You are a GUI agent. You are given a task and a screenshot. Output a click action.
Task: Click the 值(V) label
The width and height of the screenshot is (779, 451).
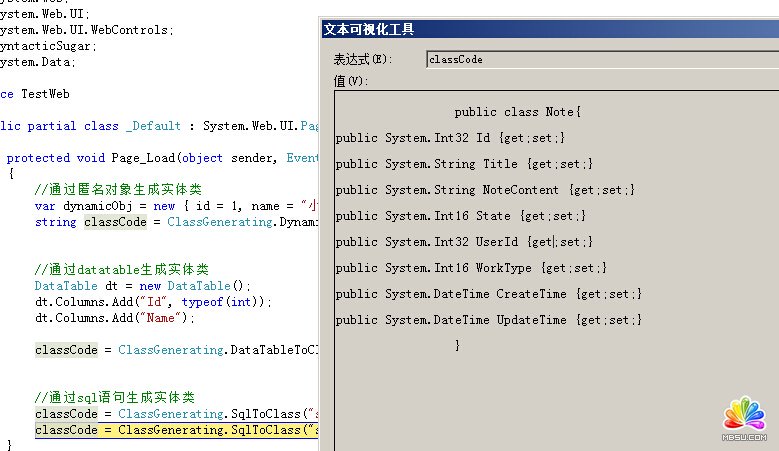(350, 81)
